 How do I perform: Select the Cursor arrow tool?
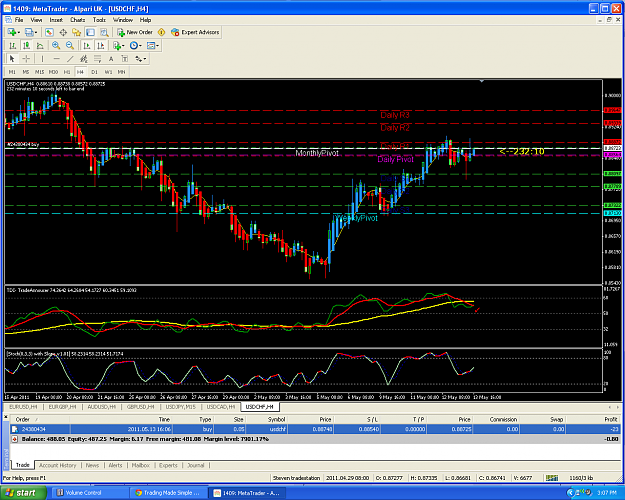tap(12, 59)
